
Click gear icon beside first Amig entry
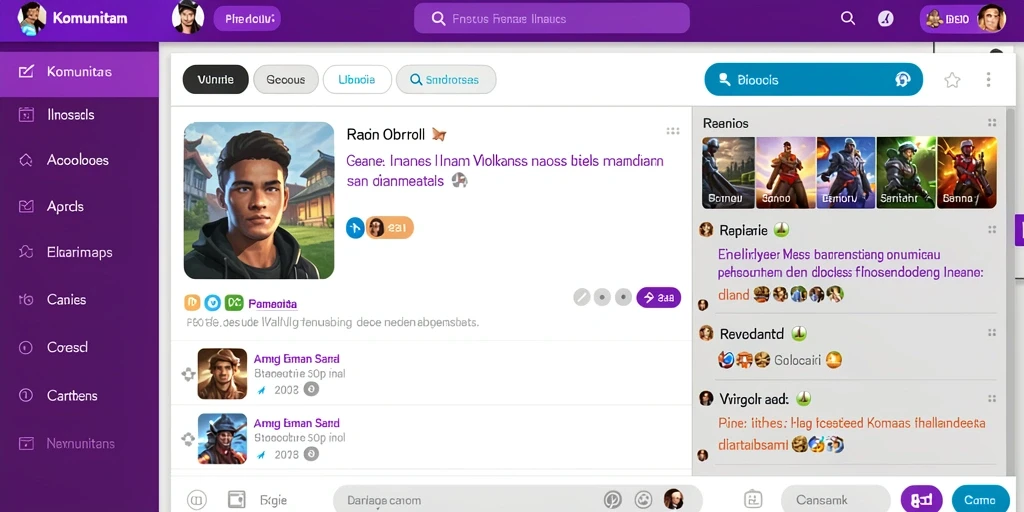(x=188, y=374)
